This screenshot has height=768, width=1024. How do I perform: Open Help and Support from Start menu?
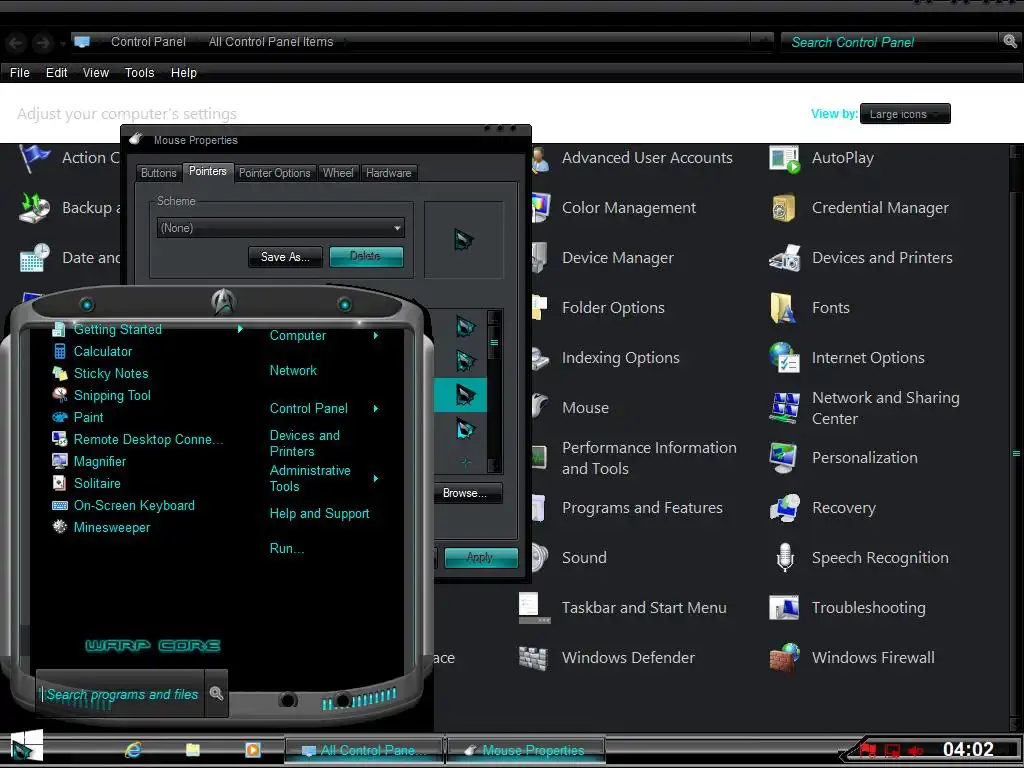pos(319,514)
